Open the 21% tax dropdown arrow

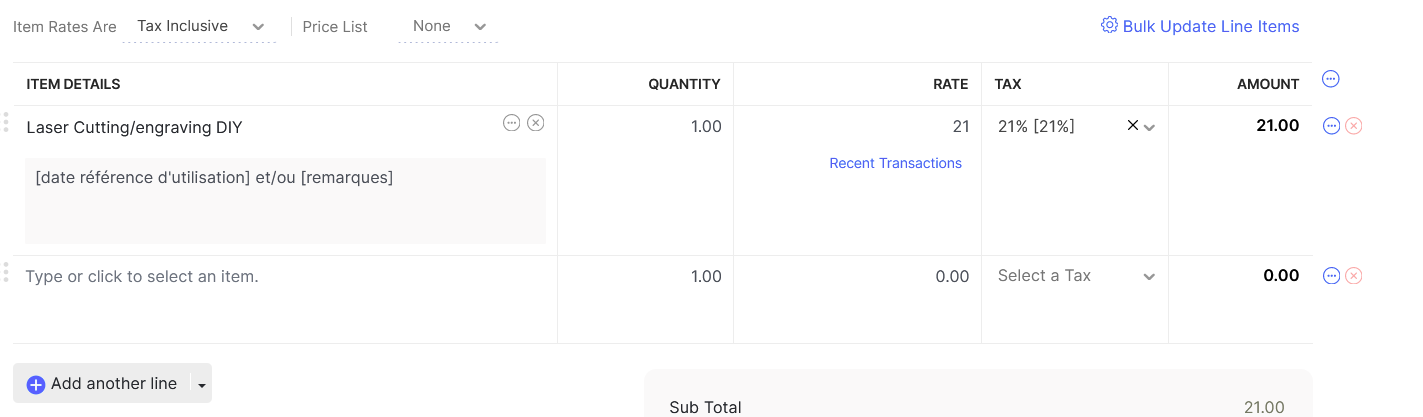tap(1150, 127)
